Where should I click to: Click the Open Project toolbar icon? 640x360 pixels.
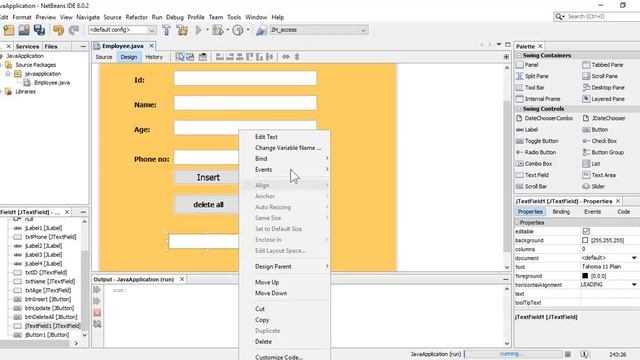[24, 30]
